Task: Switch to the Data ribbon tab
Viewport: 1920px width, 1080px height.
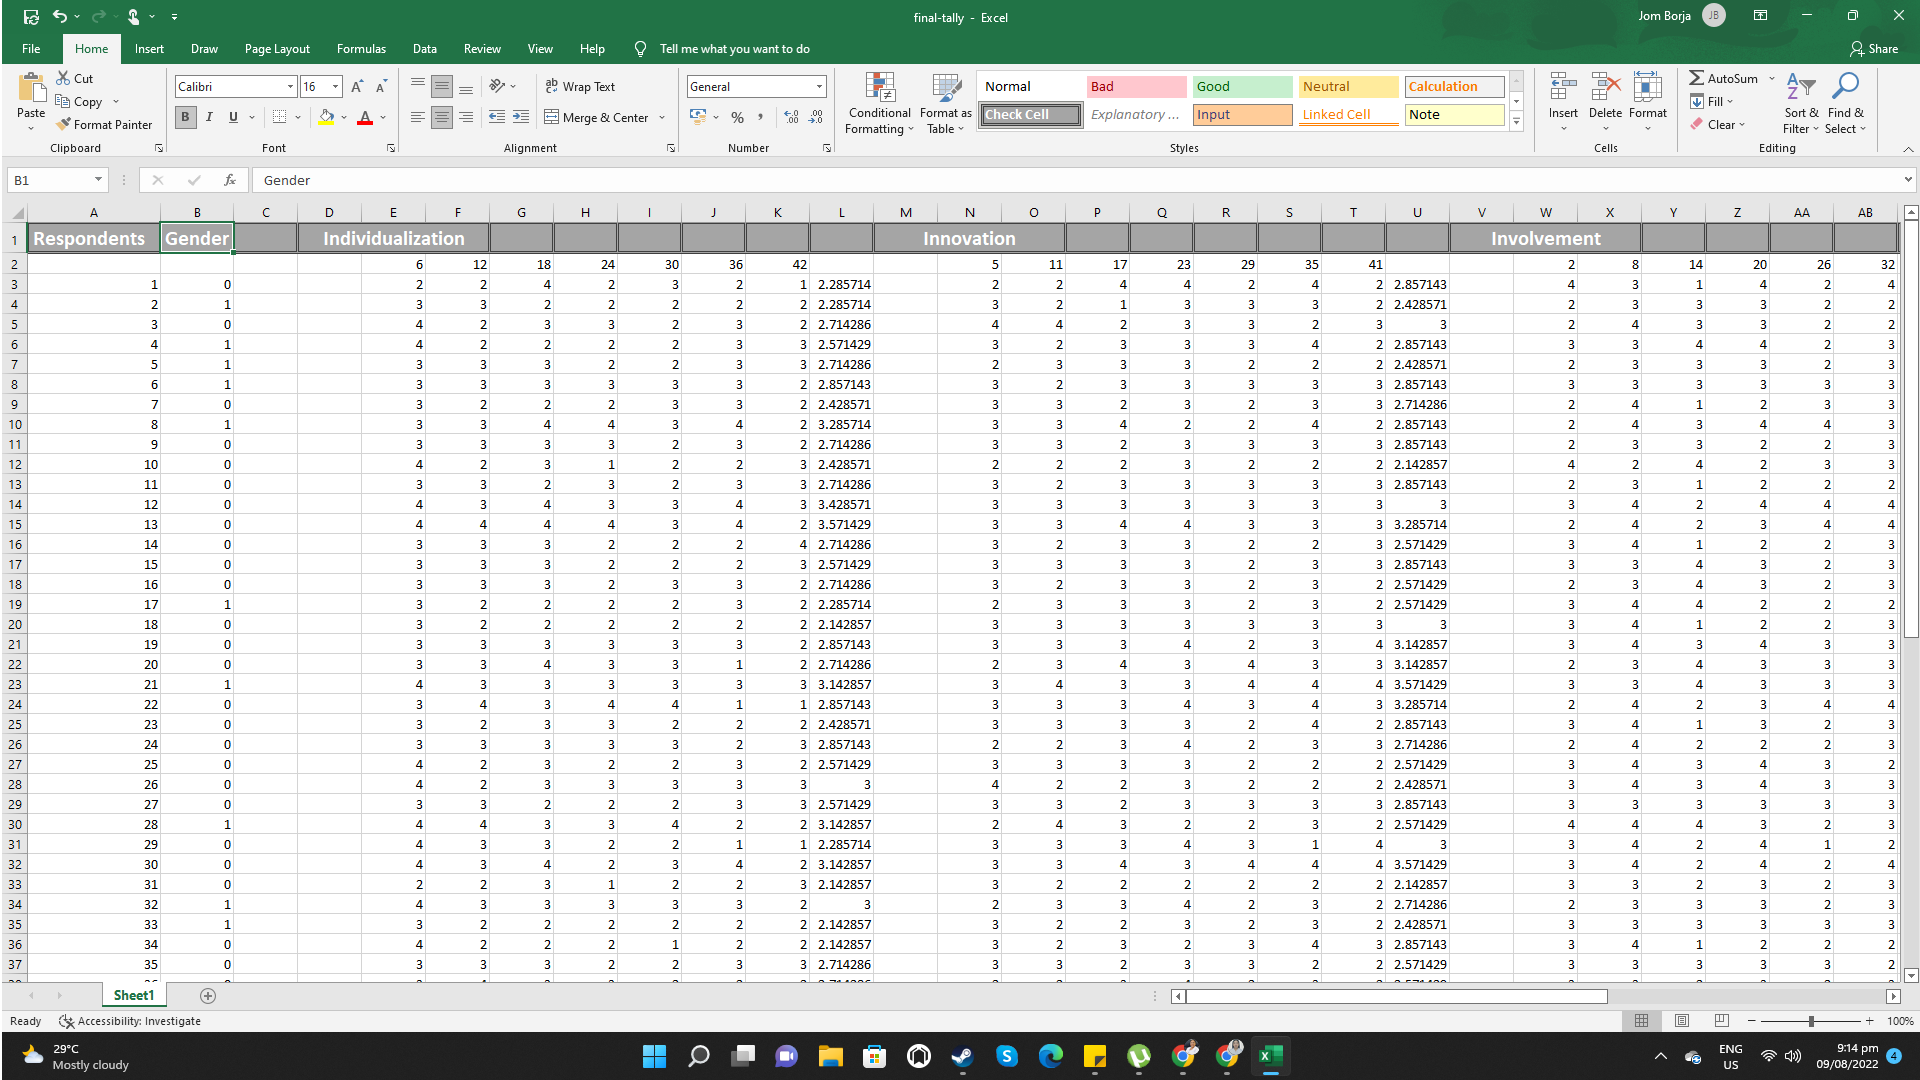Action: (x=425, y=49)
